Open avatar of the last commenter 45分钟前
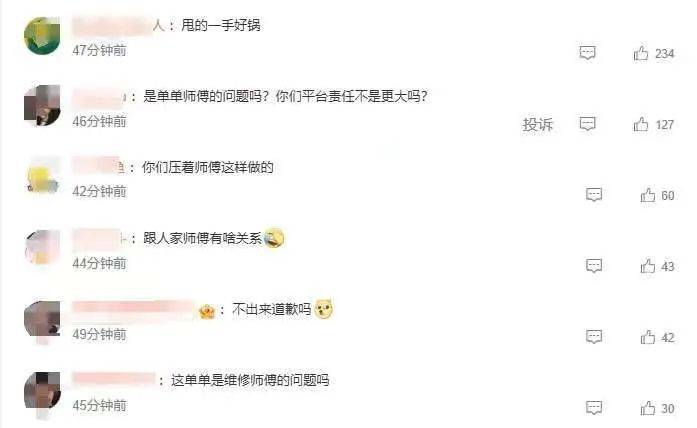This screenshot has height=428, width=697. [42, 391]
